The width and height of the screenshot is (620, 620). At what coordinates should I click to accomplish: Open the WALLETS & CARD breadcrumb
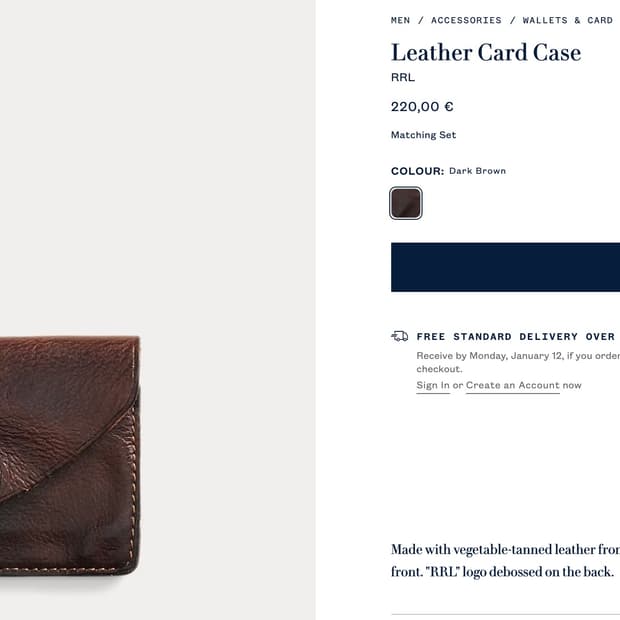568,20
